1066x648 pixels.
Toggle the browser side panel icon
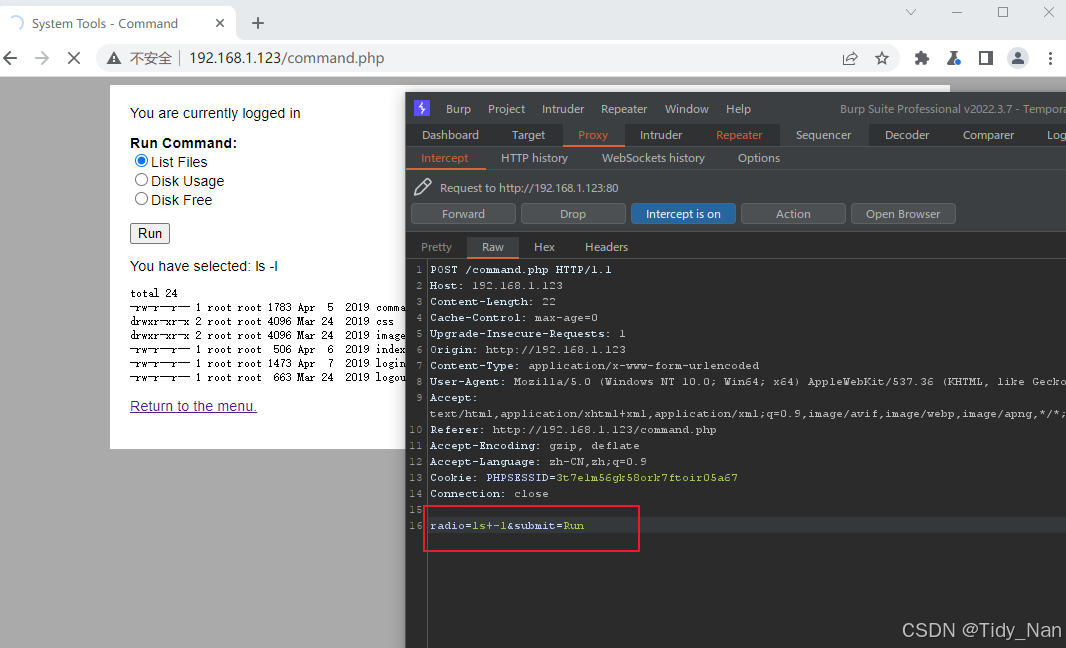986,58
